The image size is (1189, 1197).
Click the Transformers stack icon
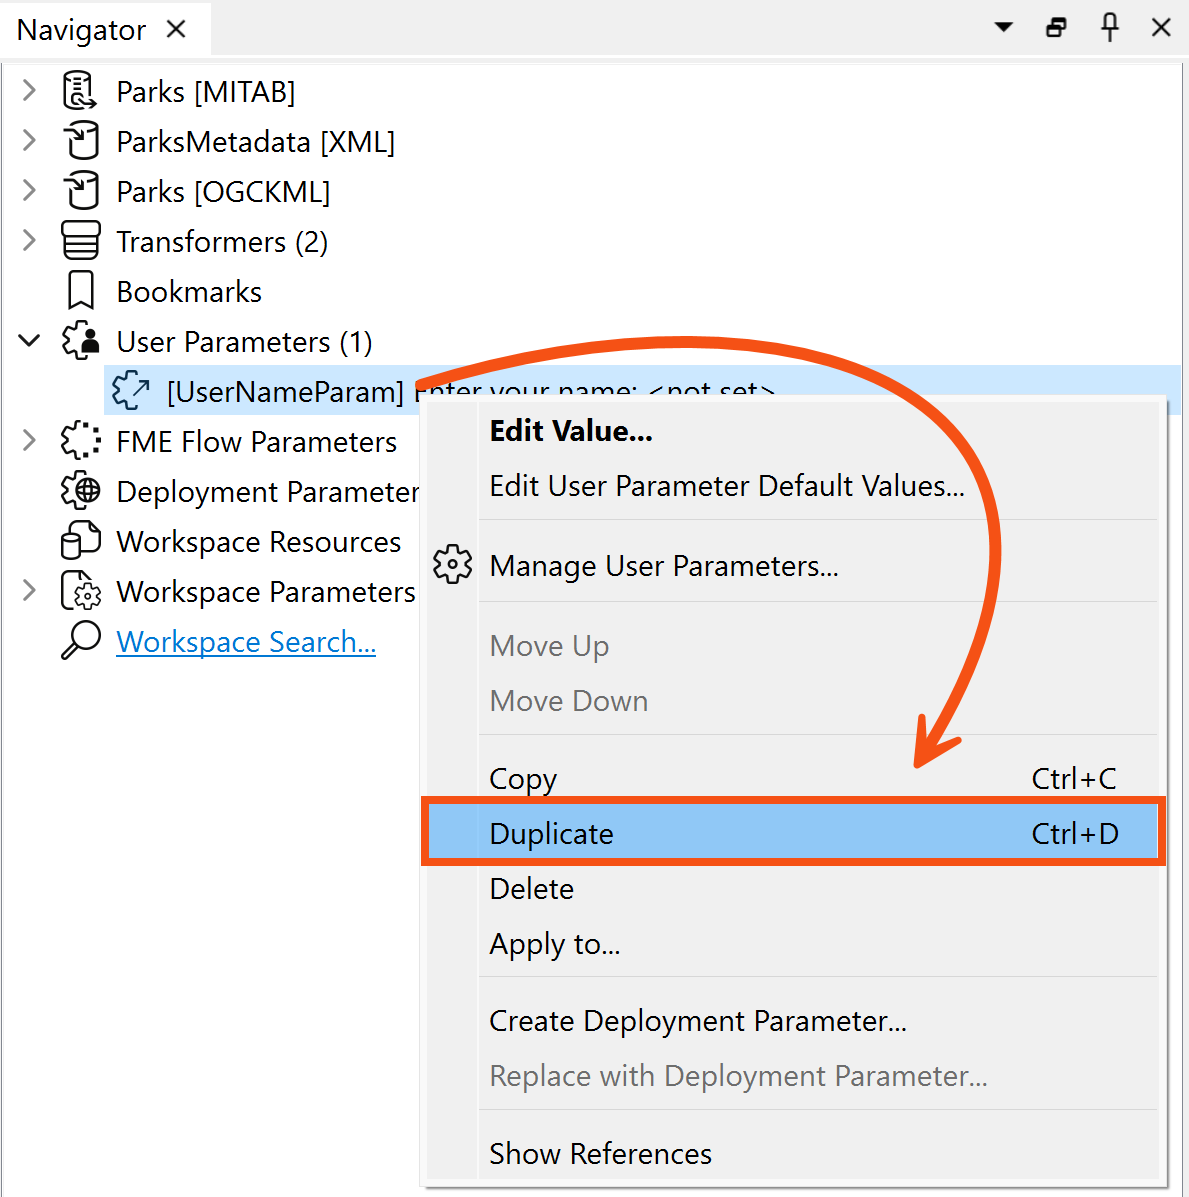point(81,241)
